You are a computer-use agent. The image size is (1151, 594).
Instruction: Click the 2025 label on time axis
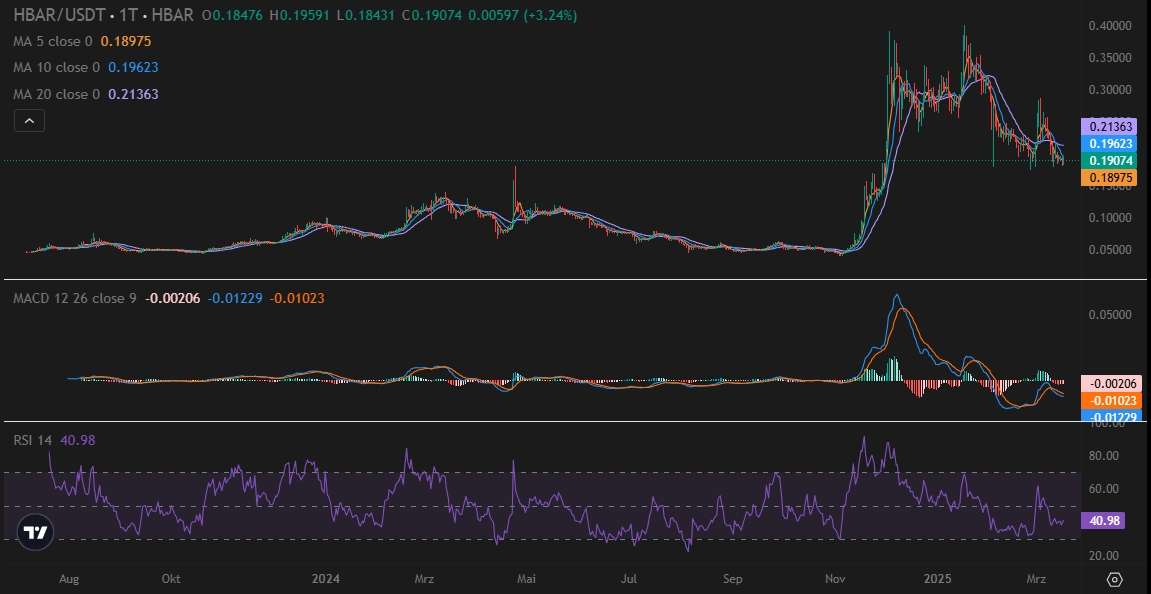[x=938, y=579]
